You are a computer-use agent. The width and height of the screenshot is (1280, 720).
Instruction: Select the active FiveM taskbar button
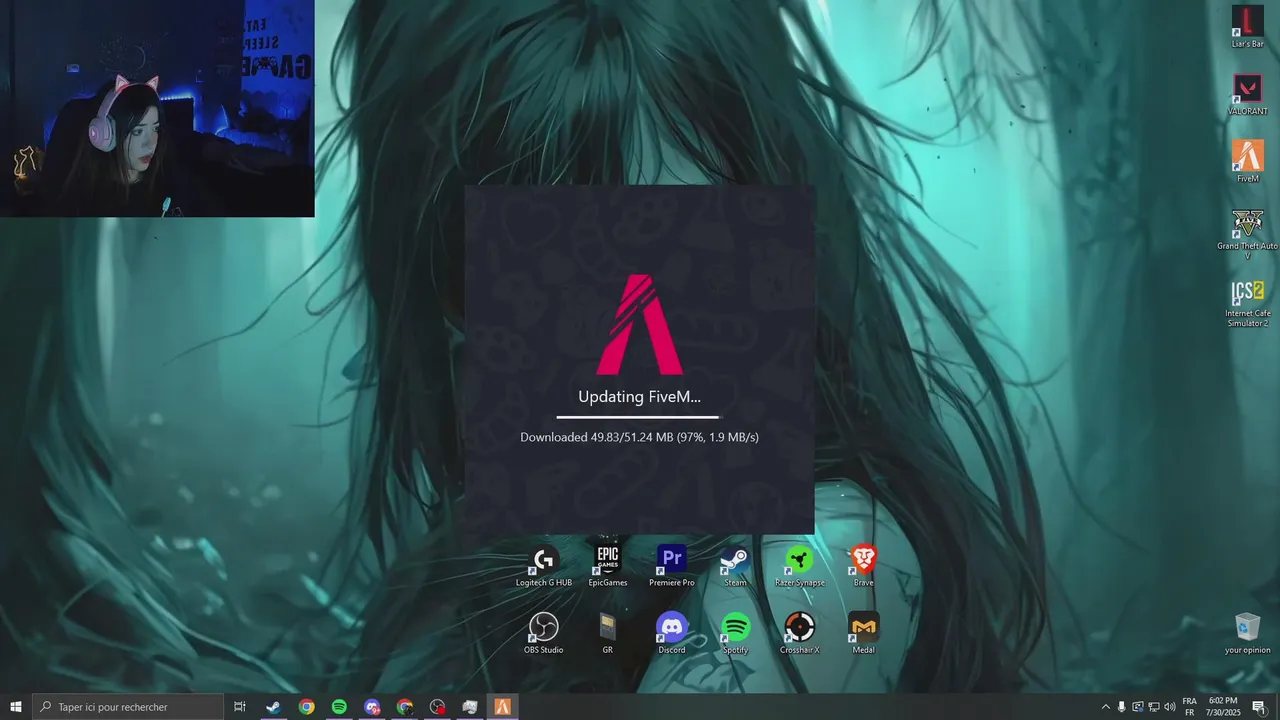(503, 707)
